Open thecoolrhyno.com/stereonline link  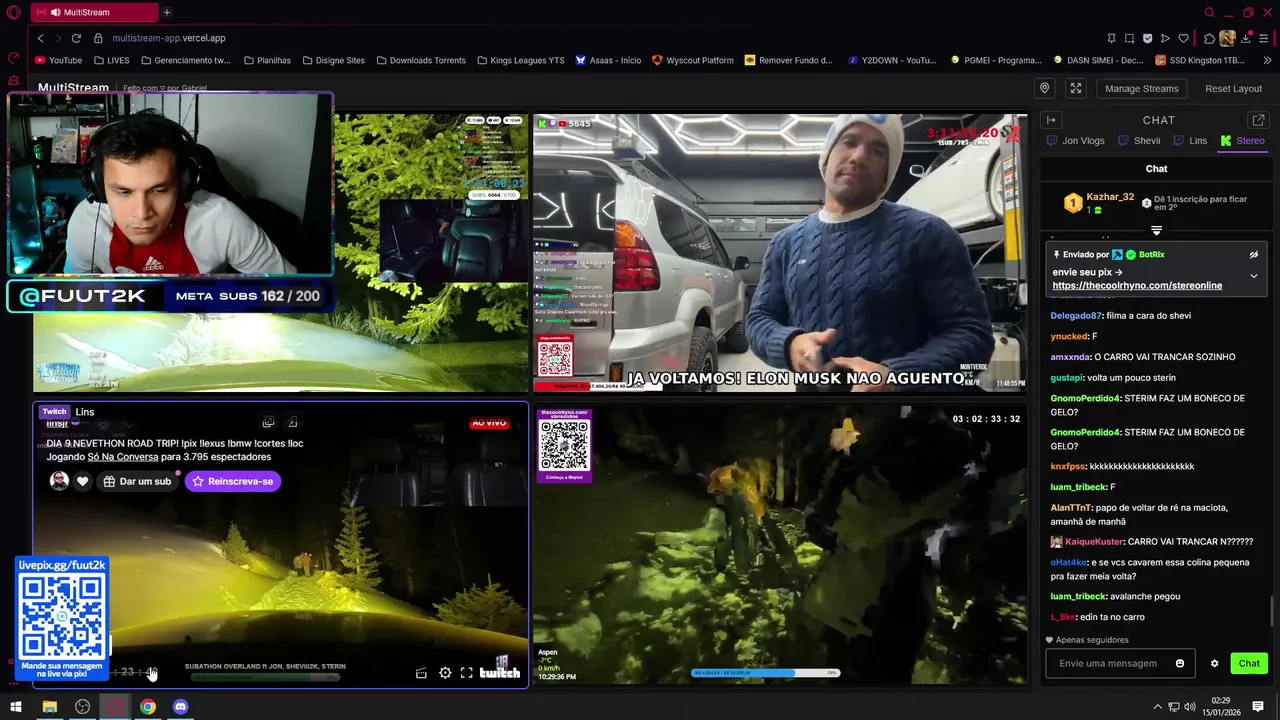(x=1137, y=285)
